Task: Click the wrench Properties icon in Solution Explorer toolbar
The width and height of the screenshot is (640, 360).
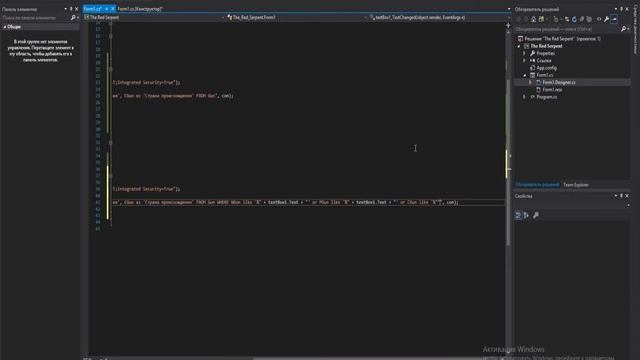Action: pyautogui.click(x=607, y=19)
